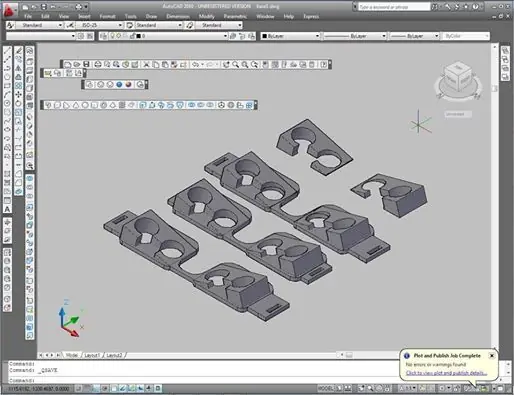Viewport: 514px width, 395px height.
Task: Click the Text Style icon before Standard dropdown
Action: tap(10, 25)
